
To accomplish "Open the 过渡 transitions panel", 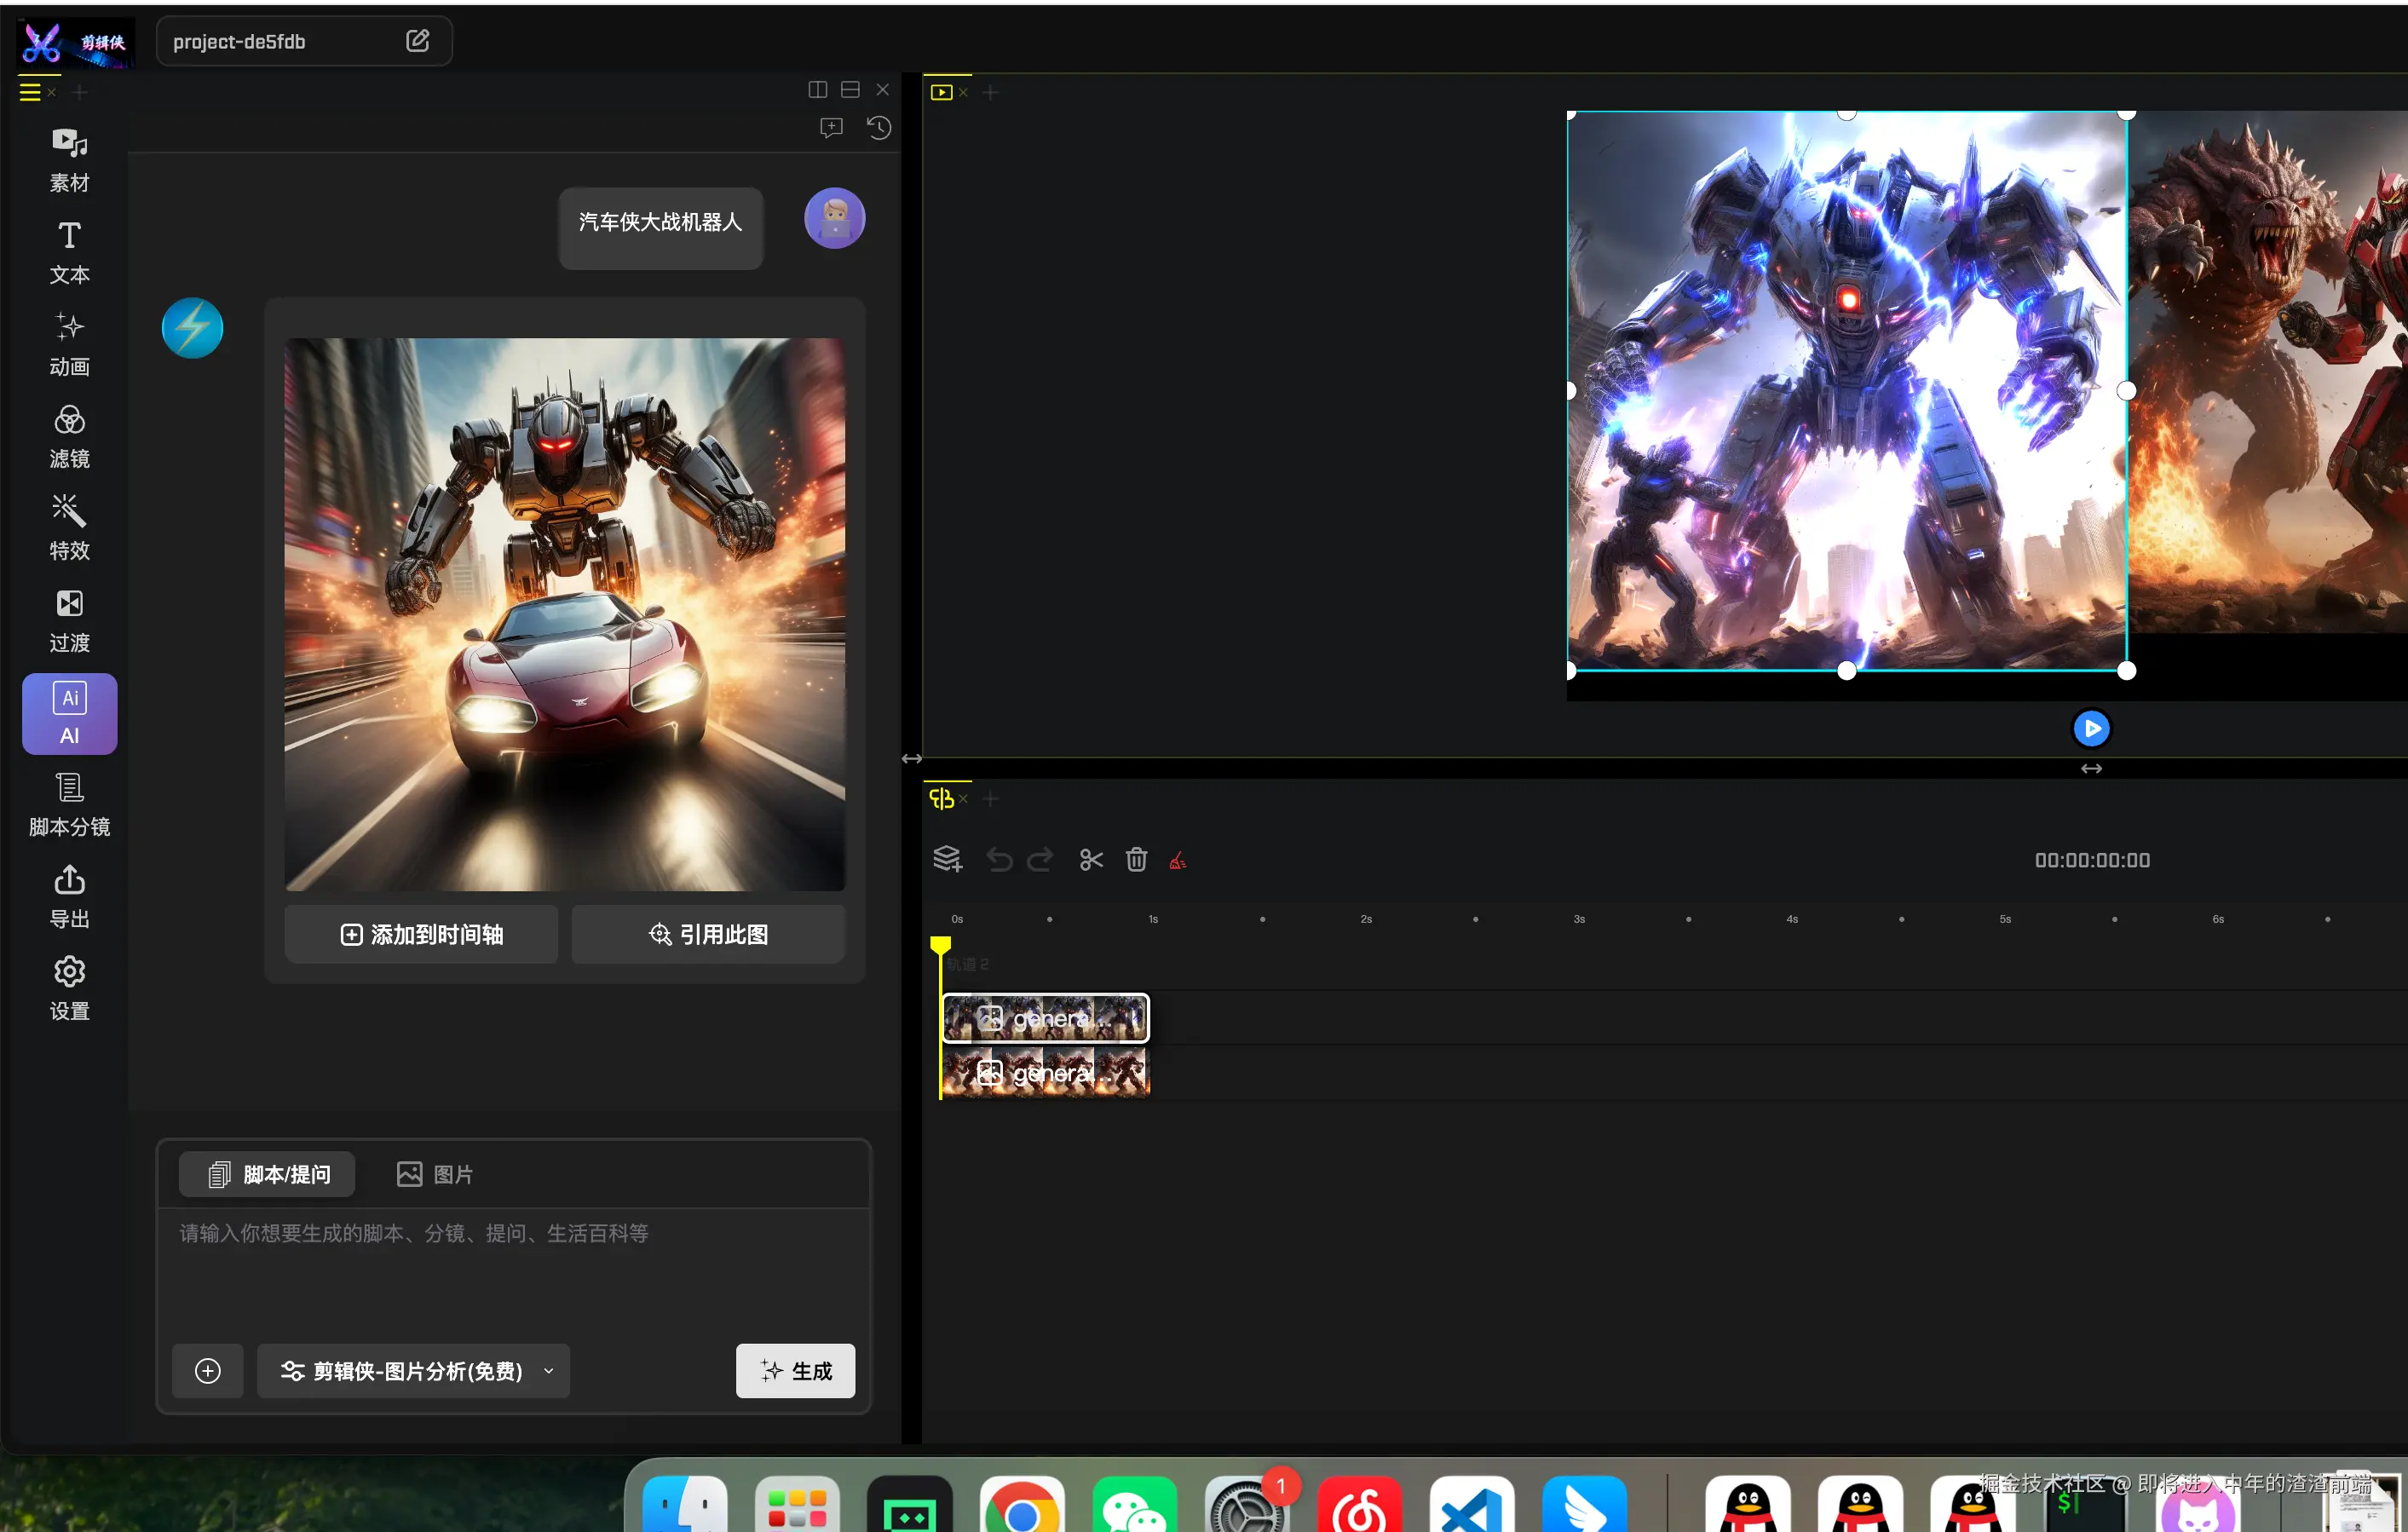I will (x=69, y=620).
